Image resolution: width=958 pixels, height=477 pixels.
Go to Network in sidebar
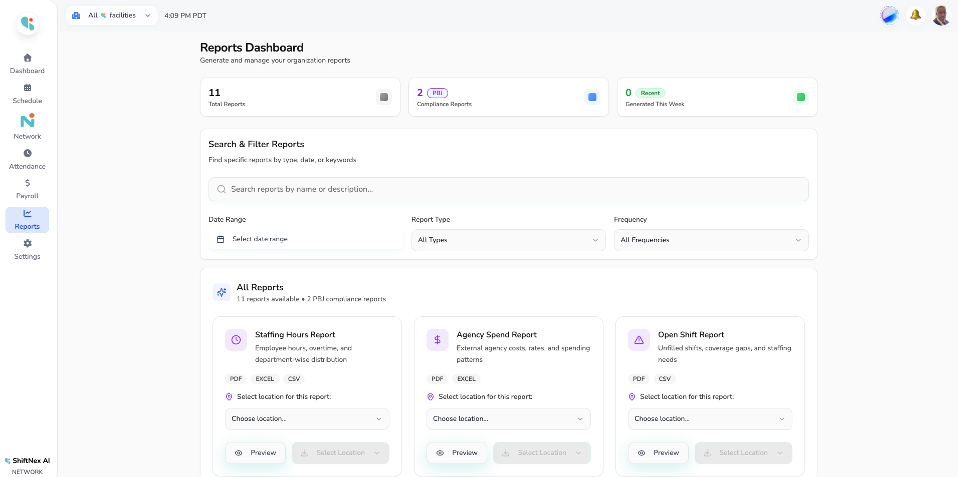pyautogui.click(x=27, y=127)
